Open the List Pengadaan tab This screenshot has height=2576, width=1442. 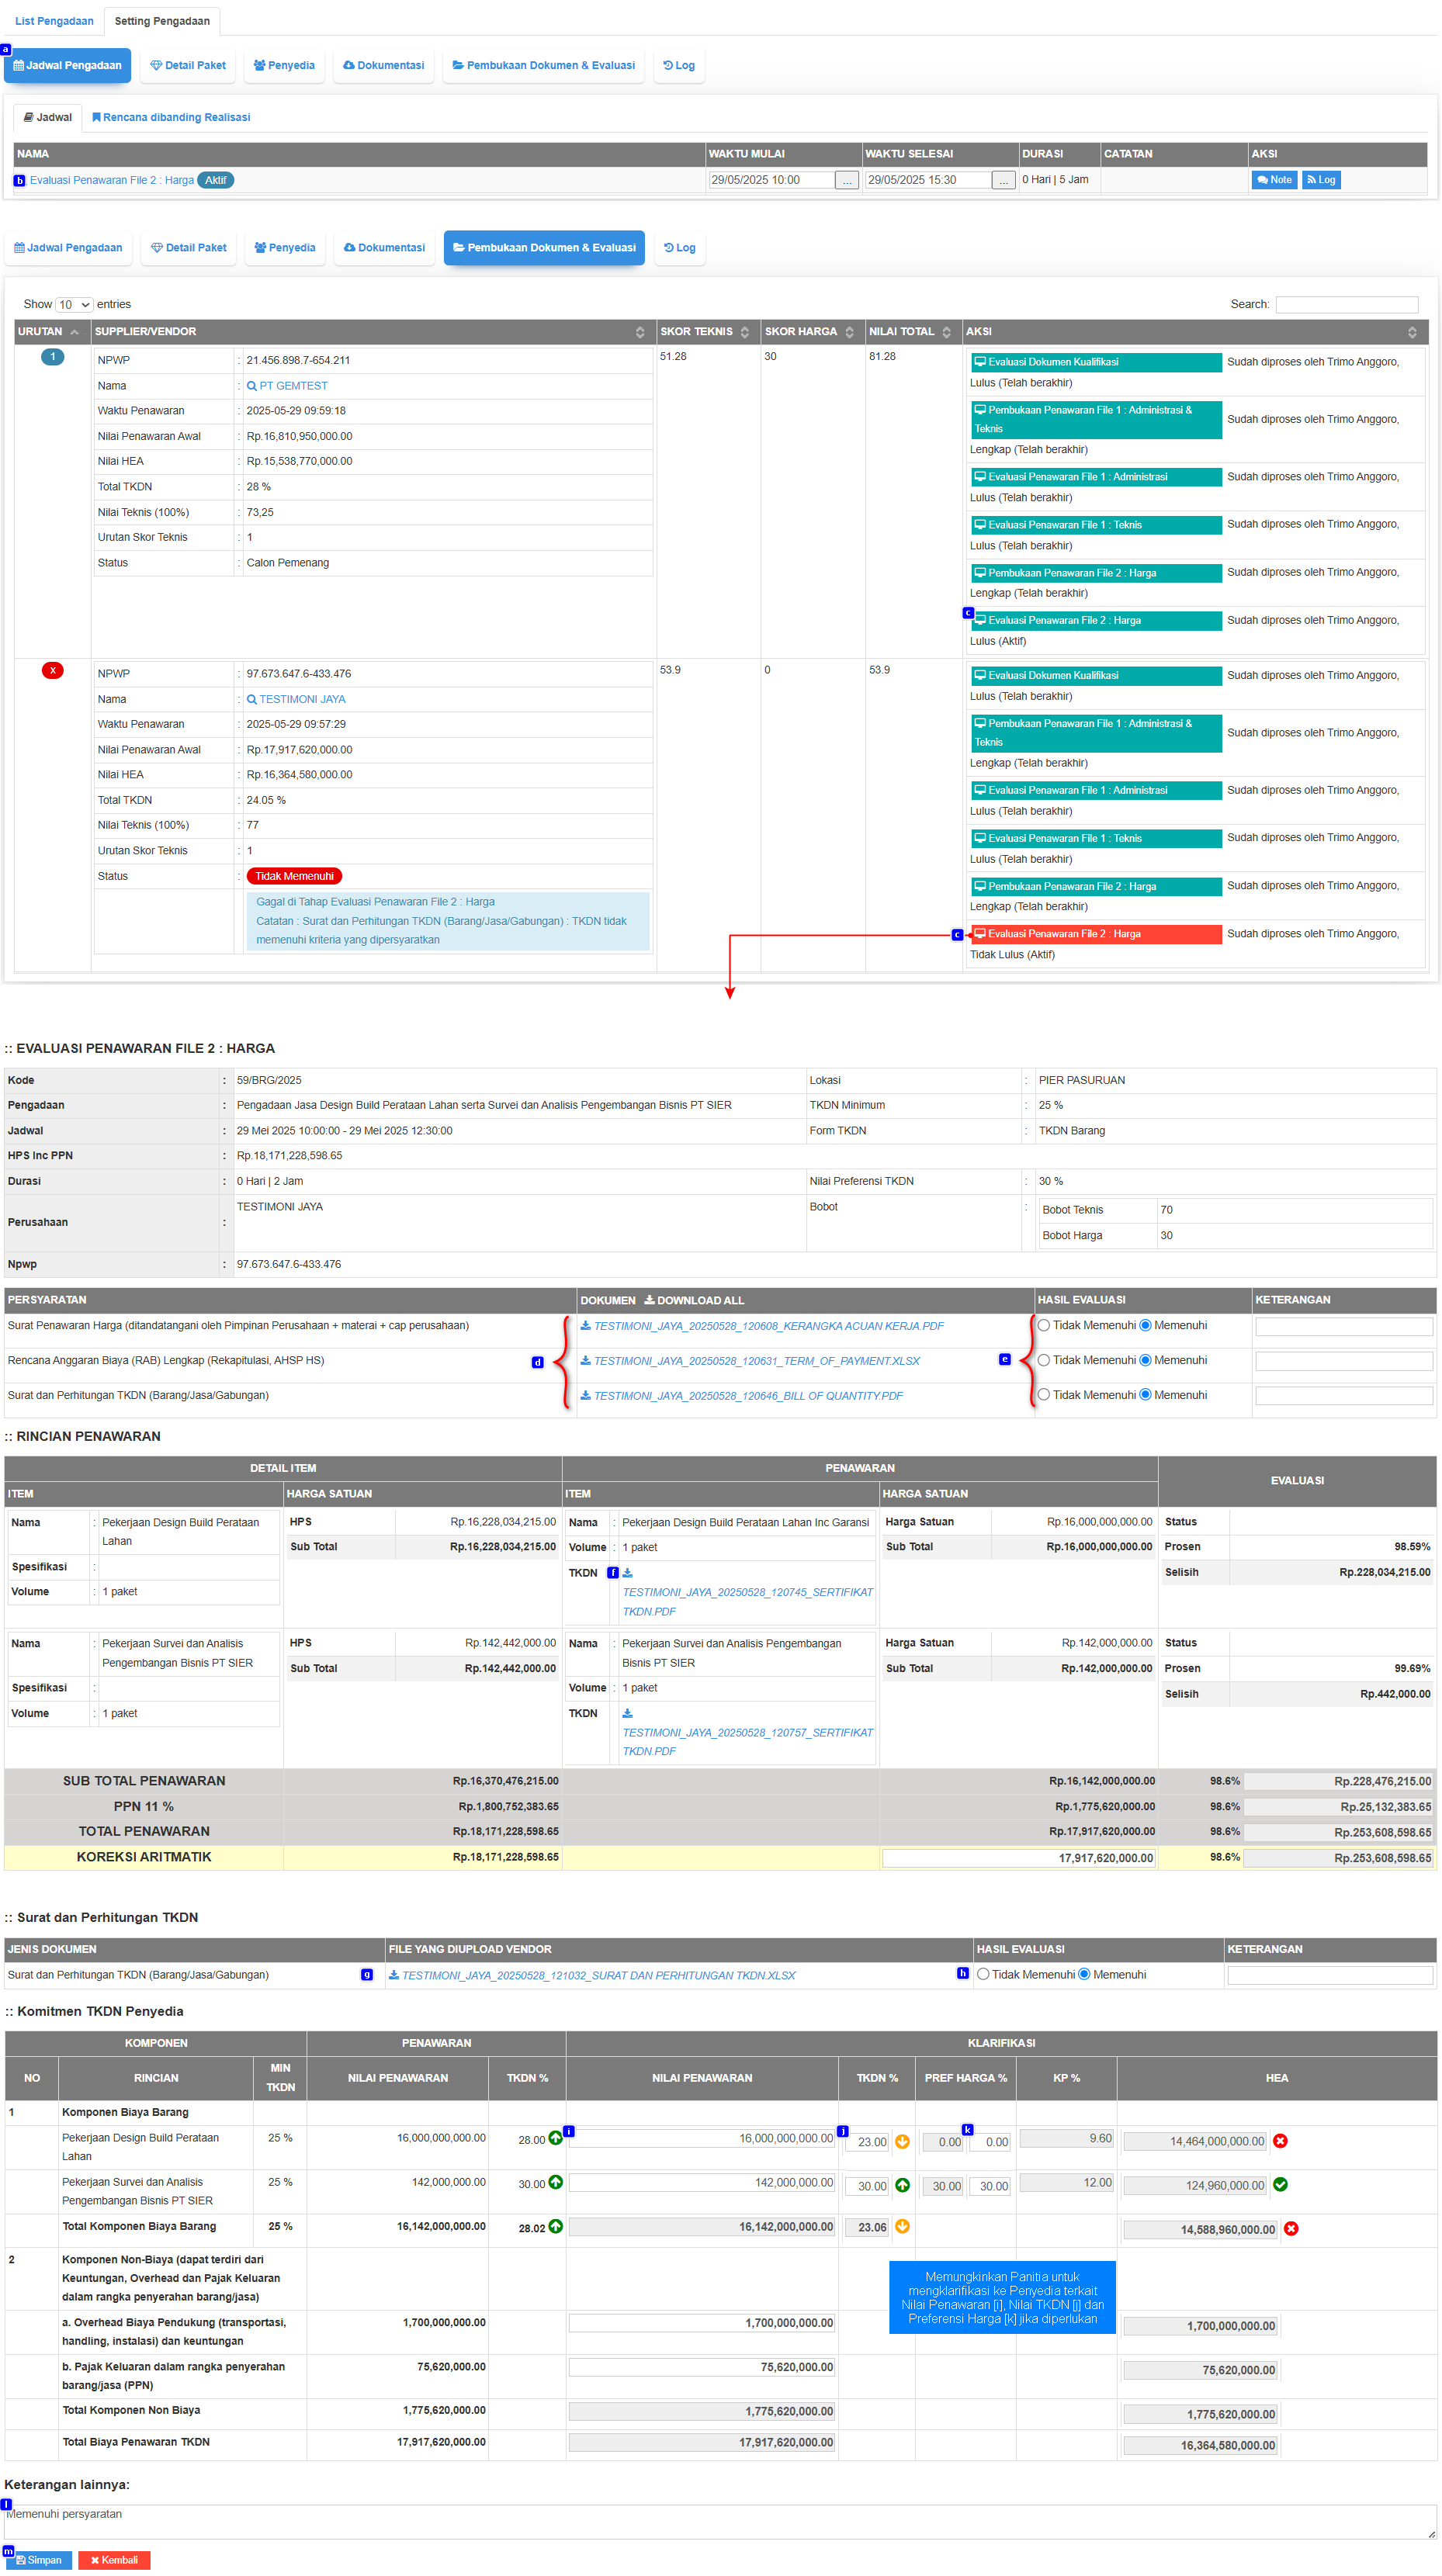click(54, 21)
